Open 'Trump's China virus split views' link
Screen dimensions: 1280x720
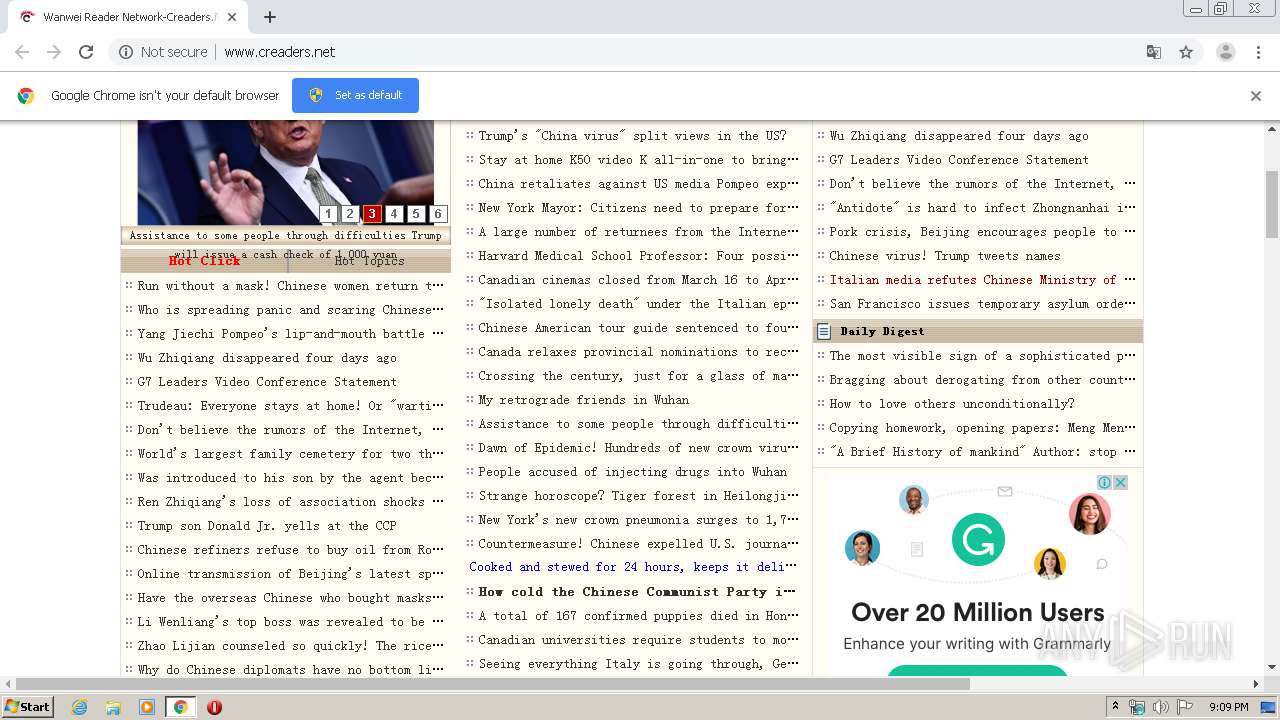[632, 136]
